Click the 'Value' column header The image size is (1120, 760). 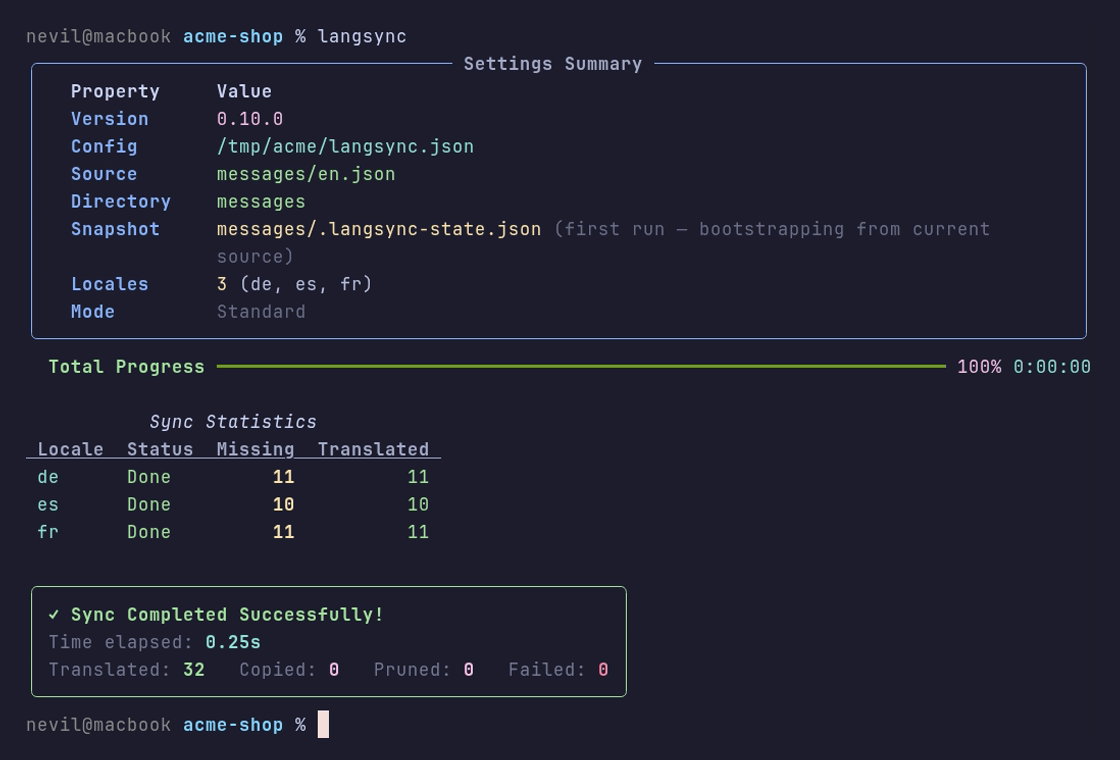[x=244, y=91]
